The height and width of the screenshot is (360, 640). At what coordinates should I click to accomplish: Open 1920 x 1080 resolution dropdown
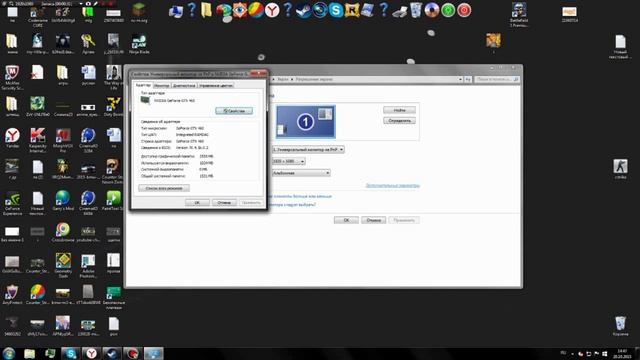[x=288, y=161]
